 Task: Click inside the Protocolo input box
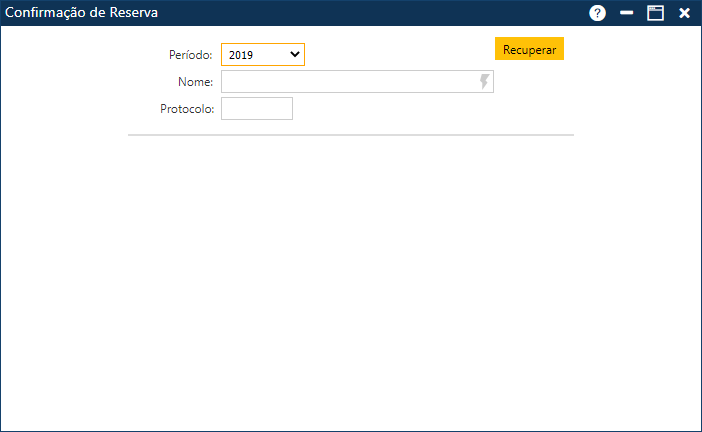257,109
